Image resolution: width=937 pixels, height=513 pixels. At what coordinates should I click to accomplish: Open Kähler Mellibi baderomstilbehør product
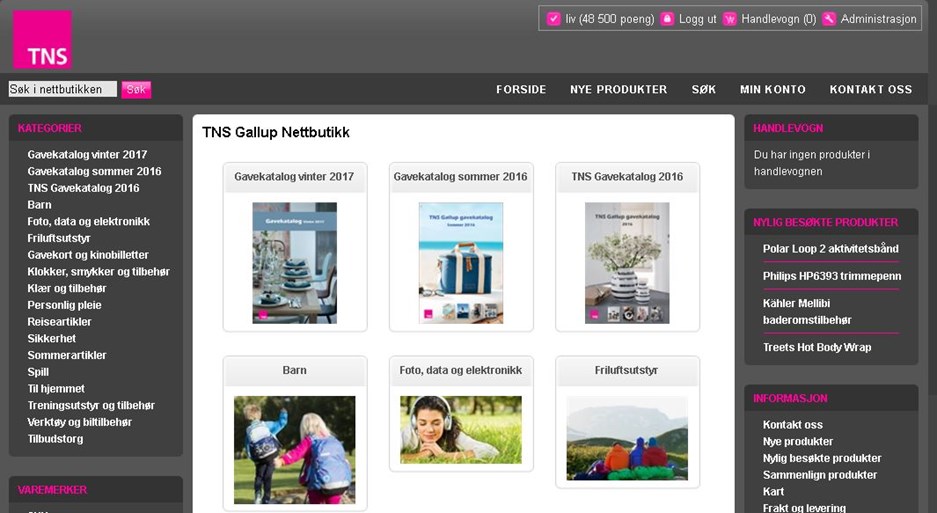click(x=807, y=312)
